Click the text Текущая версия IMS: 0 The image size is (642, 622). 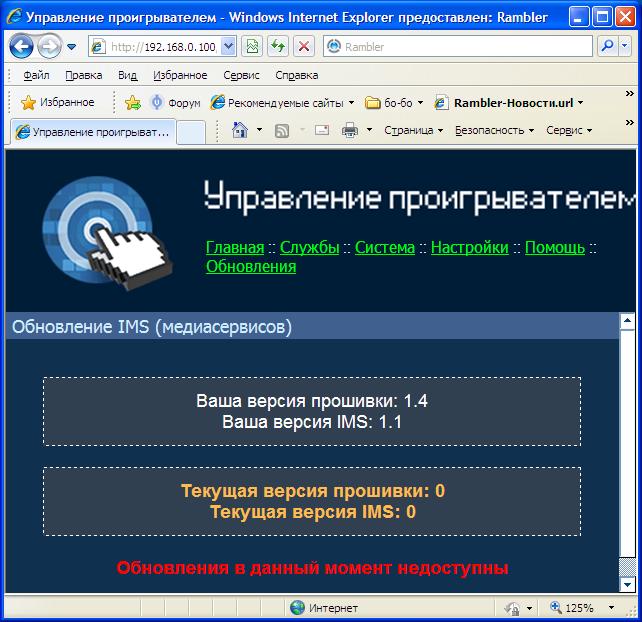click(x=313, y=512)
